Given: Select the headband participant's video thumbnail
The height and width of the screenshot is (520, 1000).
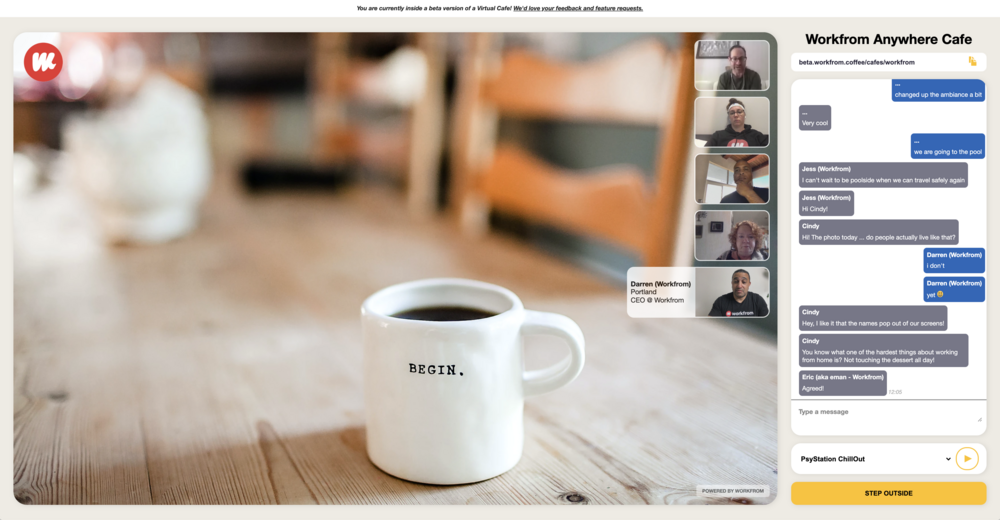Looking at the screenshot, I should (x=732, y=122).
